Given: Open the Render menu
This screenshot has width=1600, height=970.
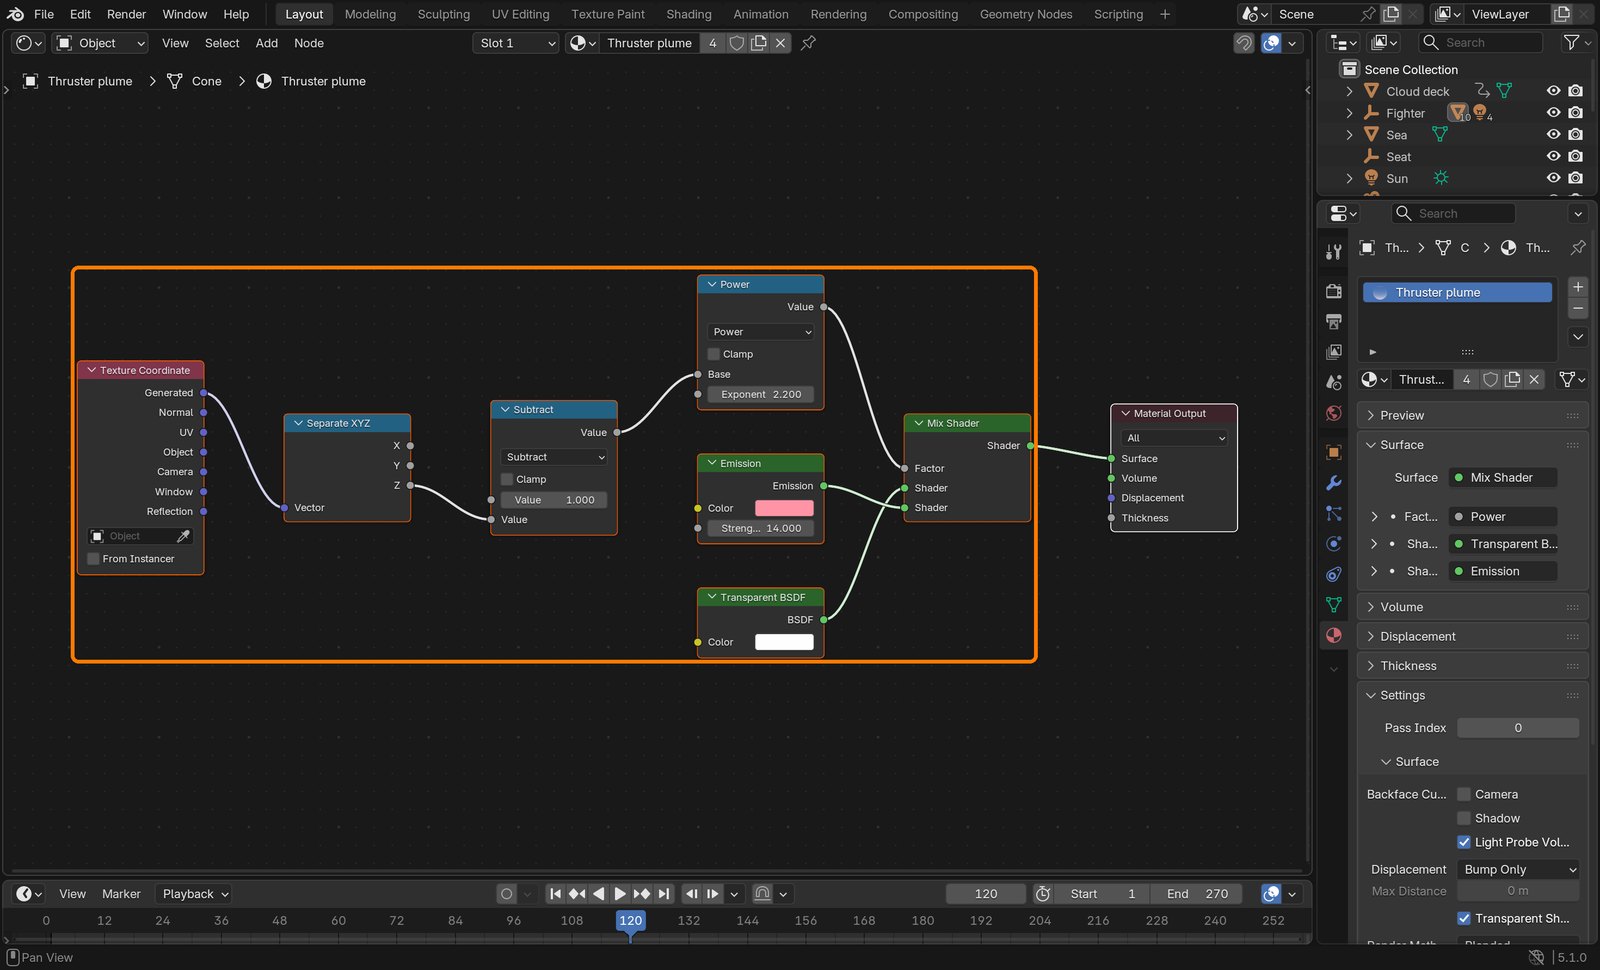Looking at the screenshot, I should pos(126,14).
